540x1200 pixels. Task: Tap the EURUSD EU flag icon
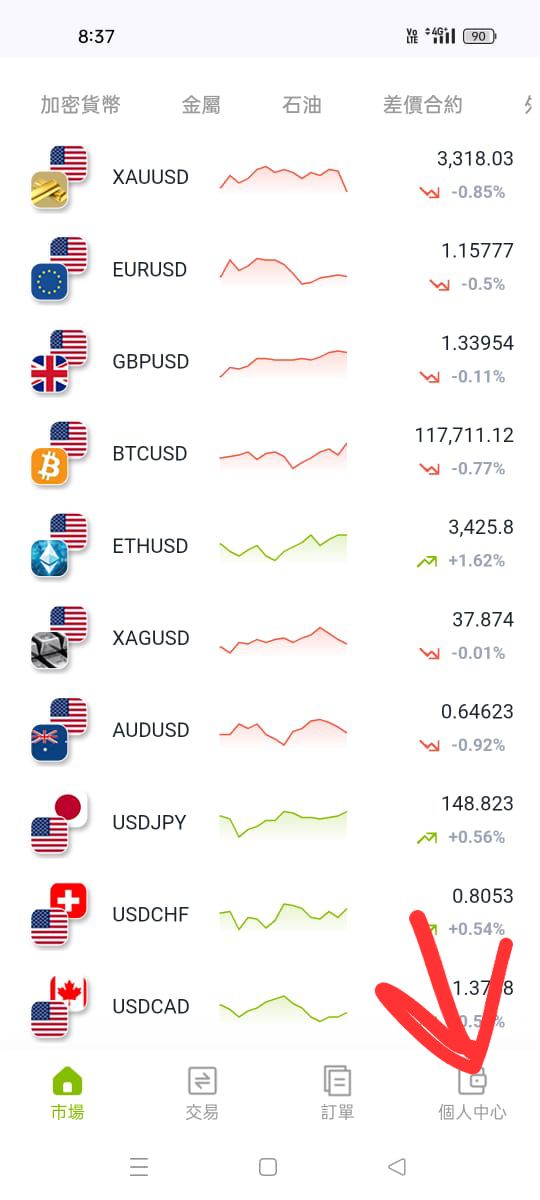49,283
